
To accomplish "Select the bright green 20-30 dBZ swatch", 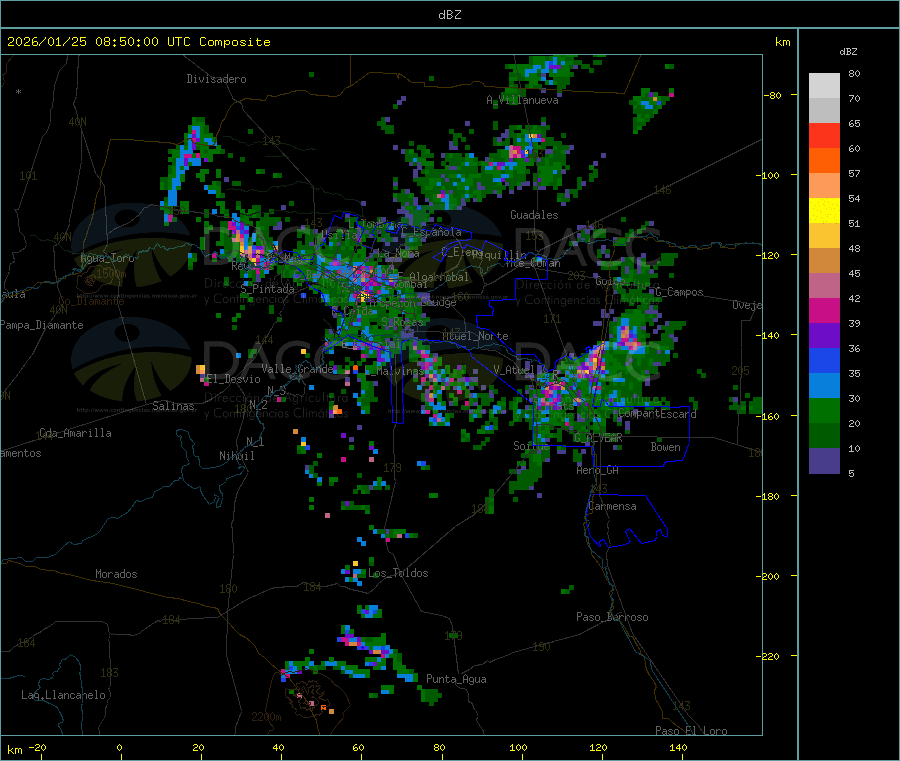I will click(824, 410).
